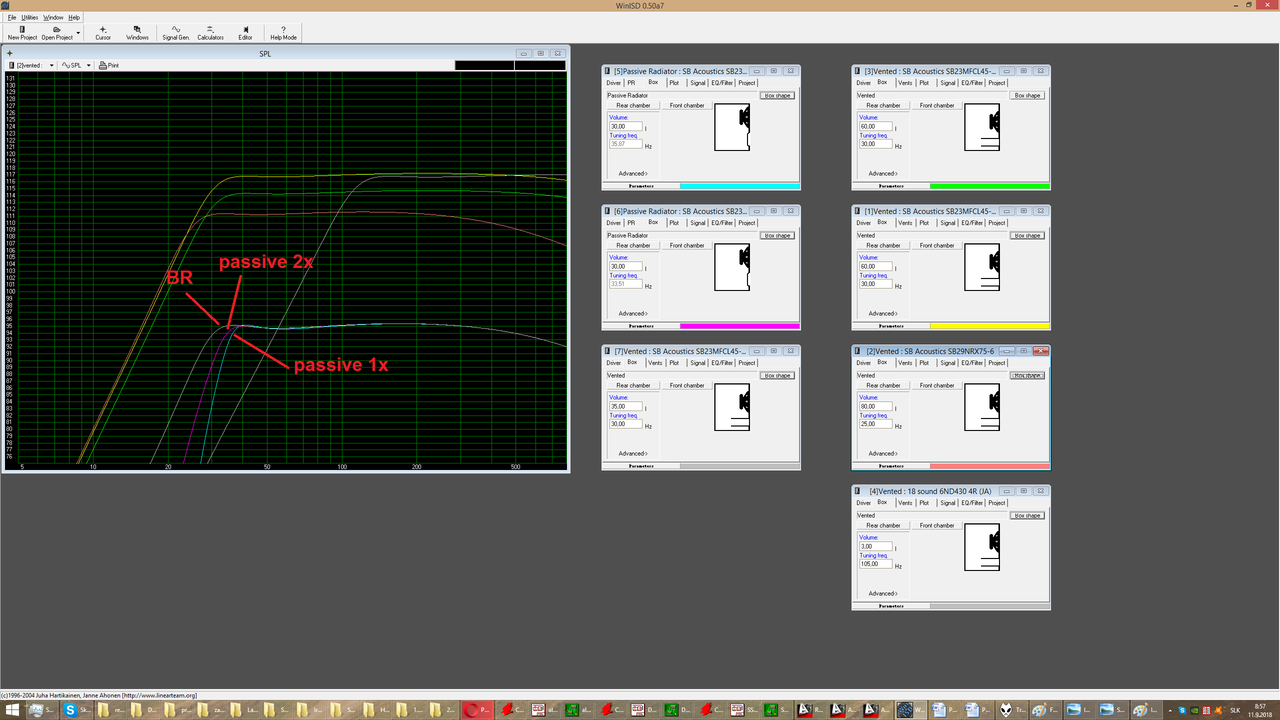Open the File menu

(12, 17)
